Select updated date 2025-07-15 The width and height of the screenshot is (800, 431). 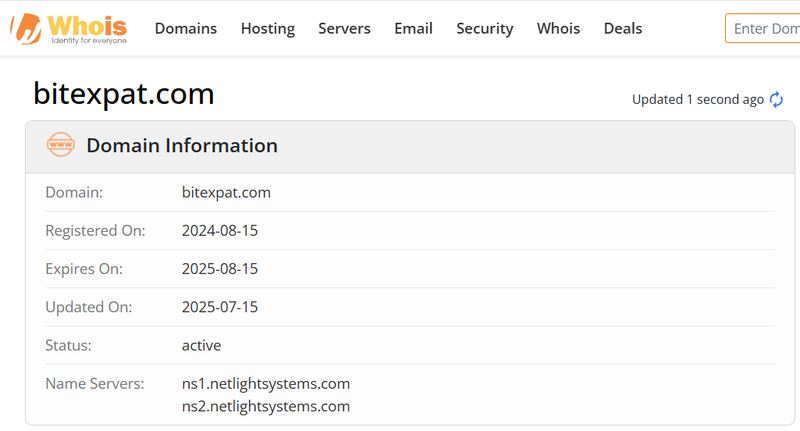click(220, 307)
